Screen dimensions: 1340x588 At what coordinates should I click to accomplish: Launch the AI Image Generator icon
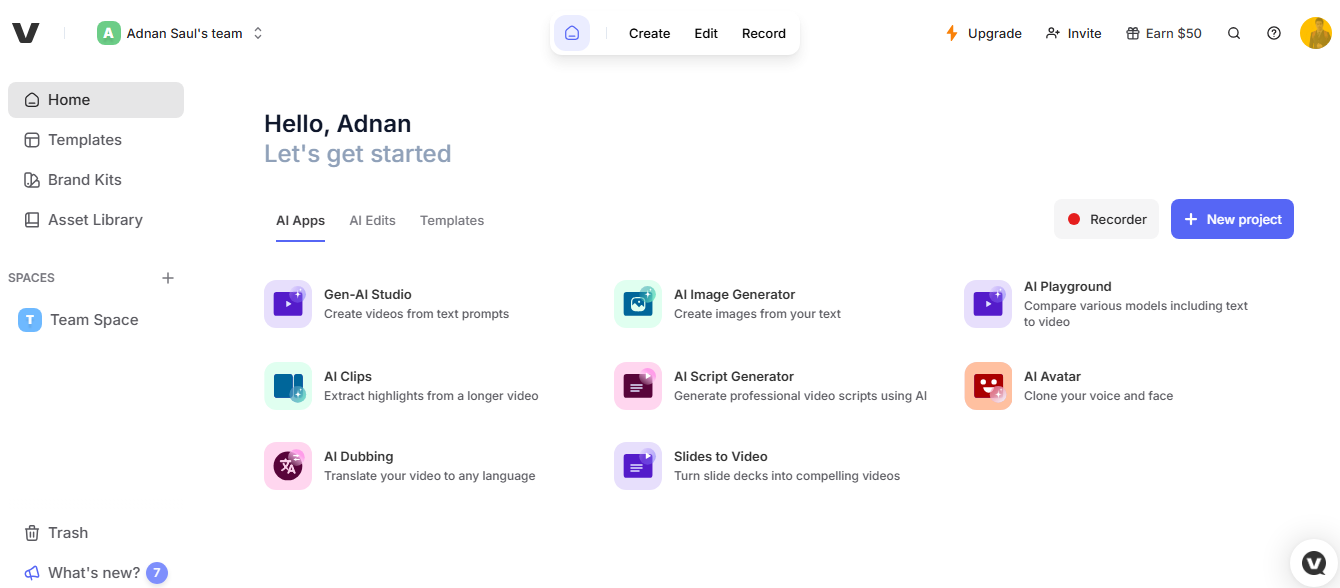(638, 304)
